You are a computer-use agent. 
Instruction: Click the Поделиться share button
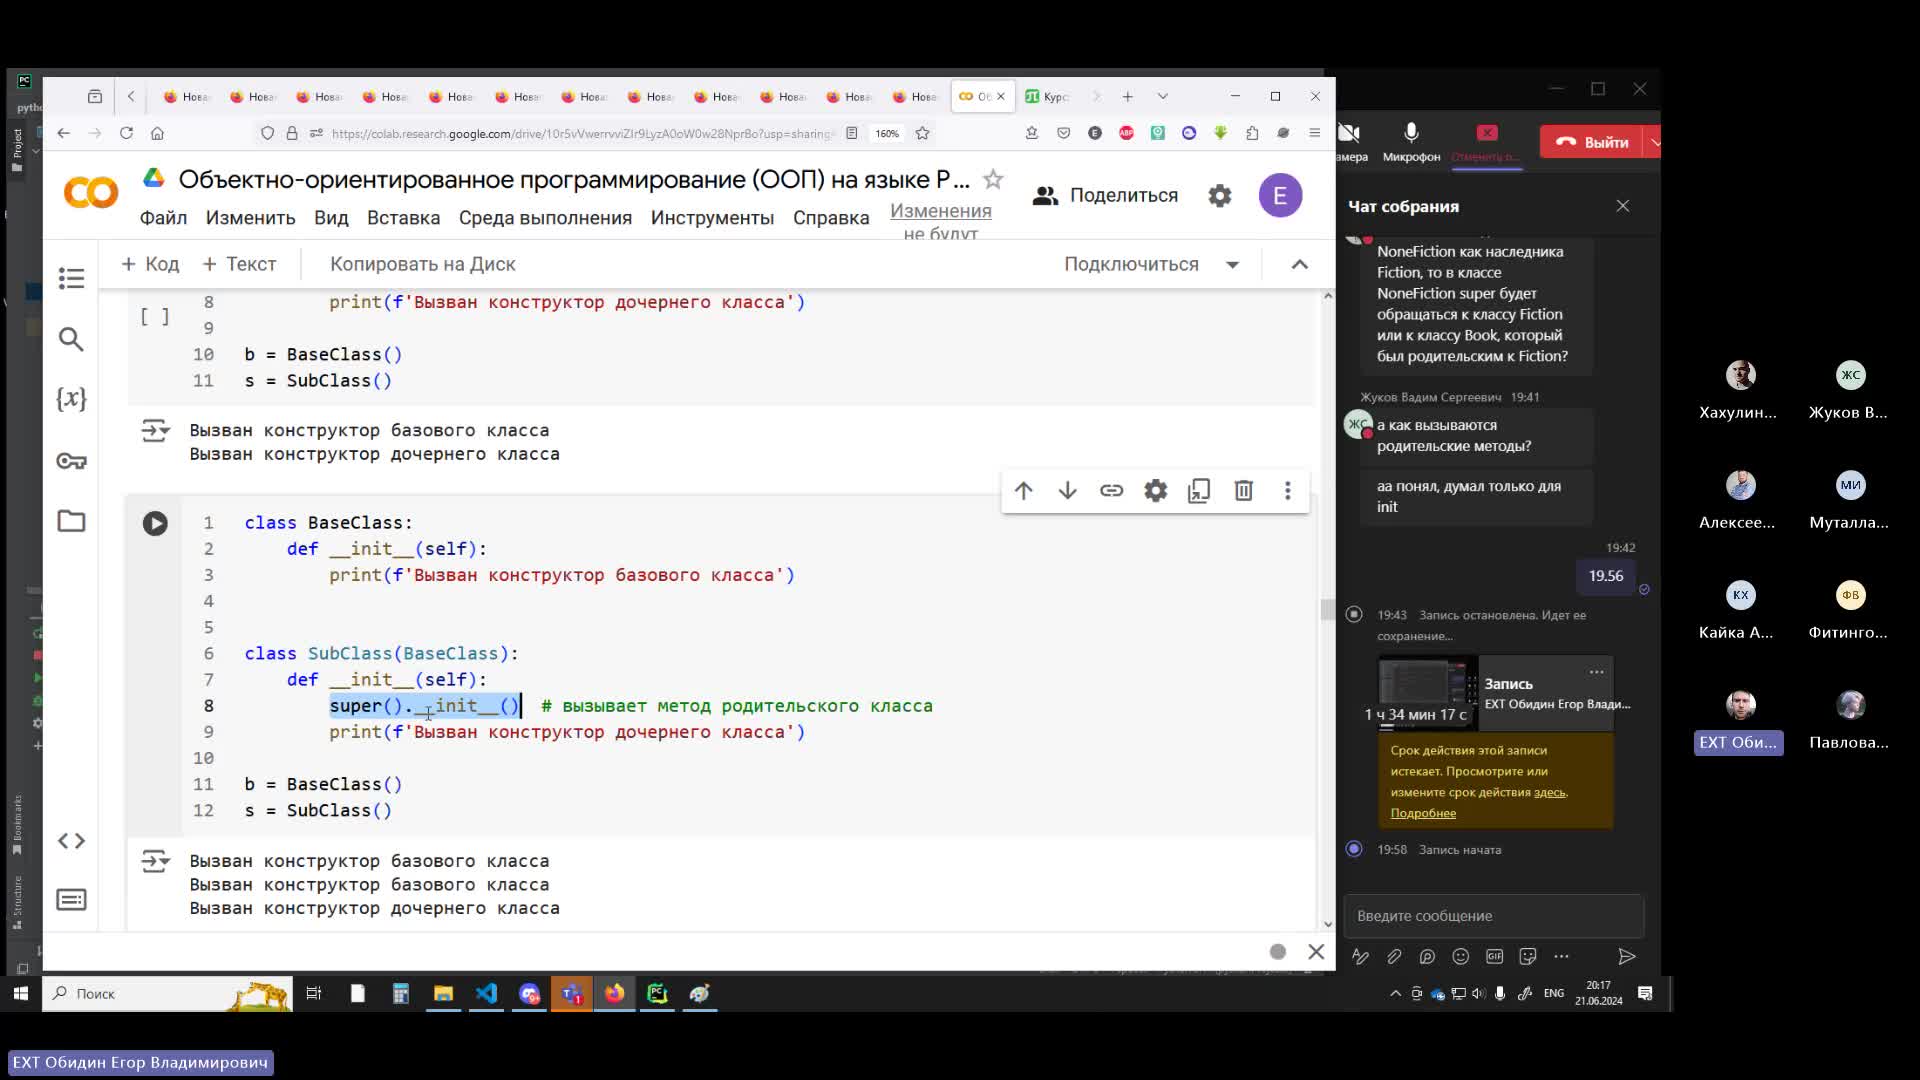point(1105,195)
